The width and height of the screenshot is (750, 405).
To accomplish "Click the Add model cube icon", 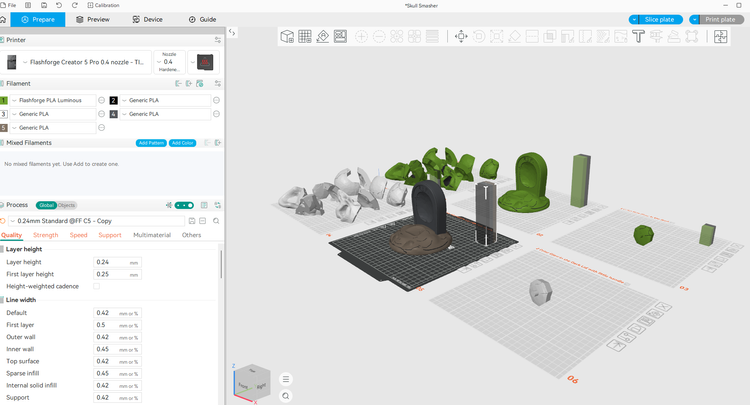I will (x=287, y=36).
